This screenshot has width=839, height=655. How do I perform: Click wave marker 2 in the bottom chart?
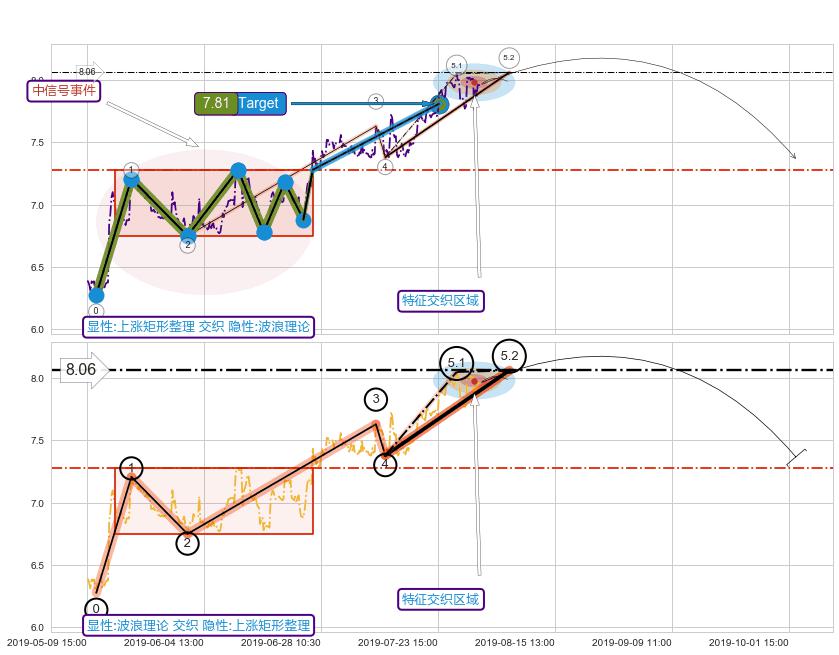click(x=187, y=543)
